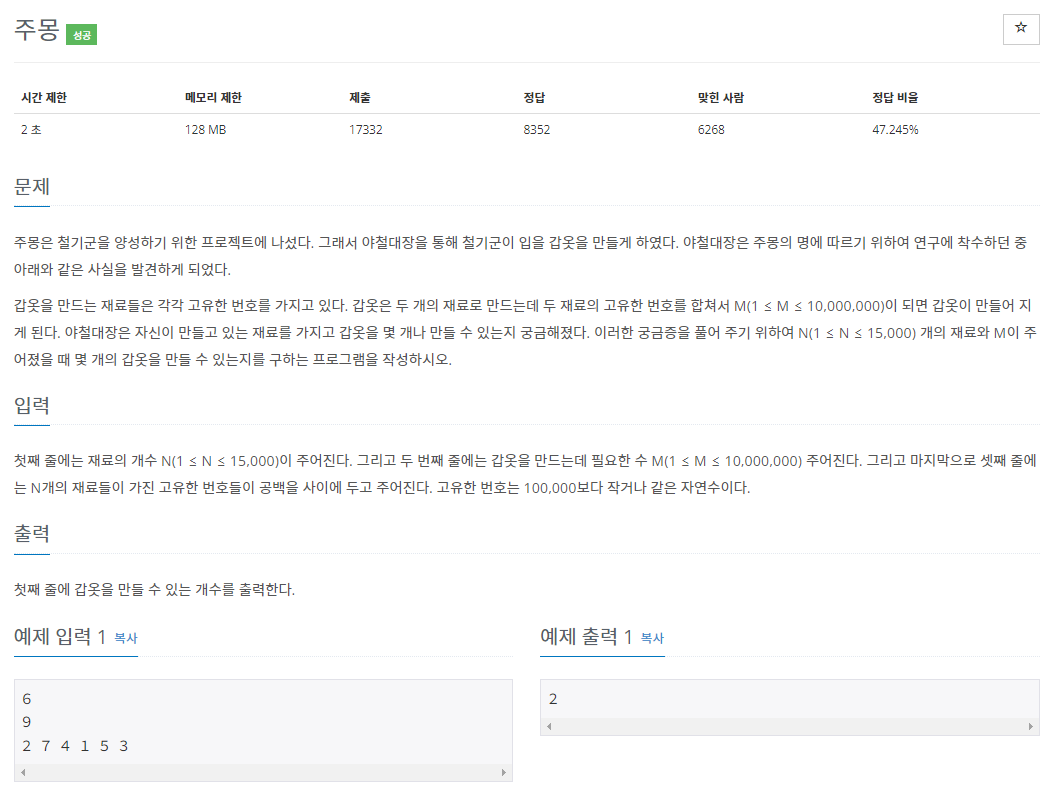Click the 제출 column header

(360, 98)
